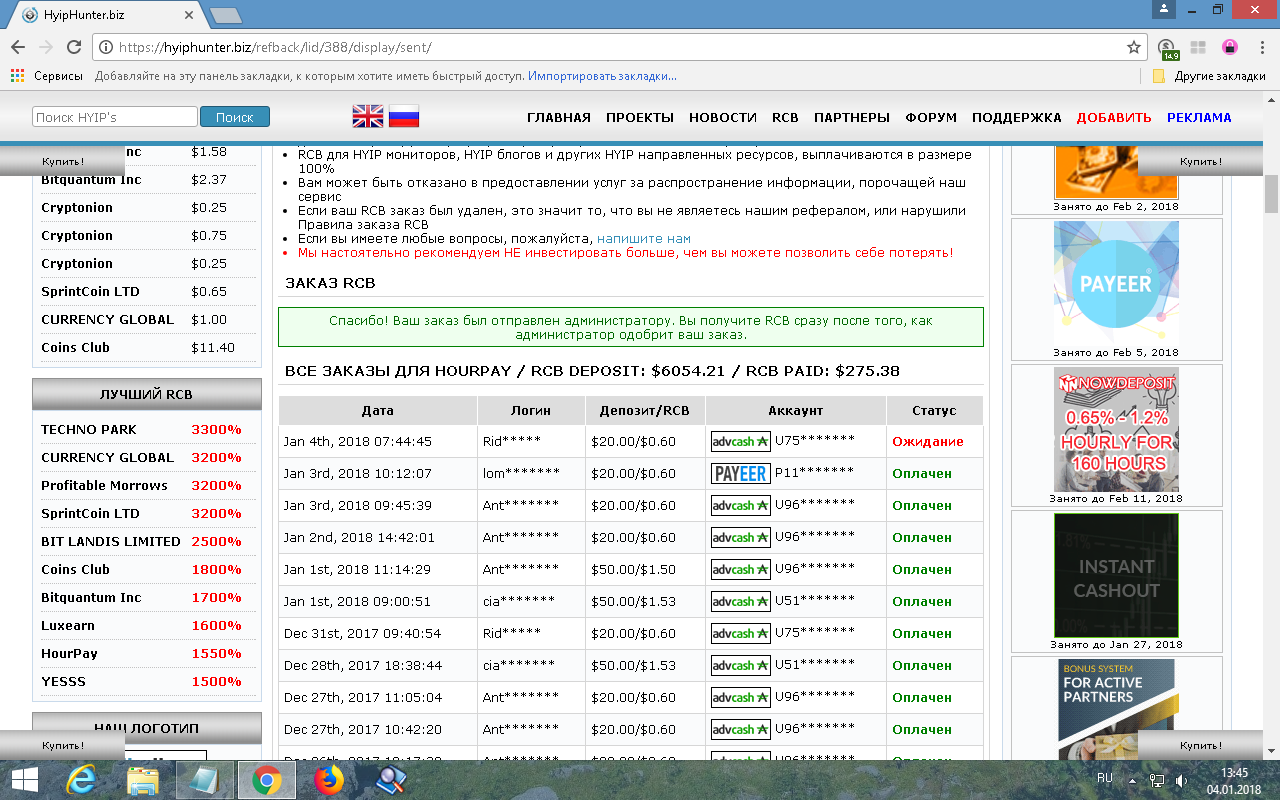Switch site language with the UK flag
The image size is (1280, 800).
(x=367, y=117)
